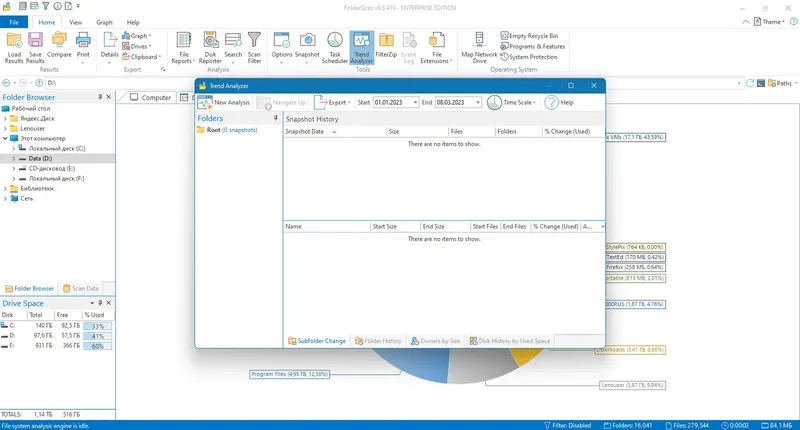Collapse the Этот компьютер tree node
The height and width of the screenshot is (430, 800).
[6, 138]
